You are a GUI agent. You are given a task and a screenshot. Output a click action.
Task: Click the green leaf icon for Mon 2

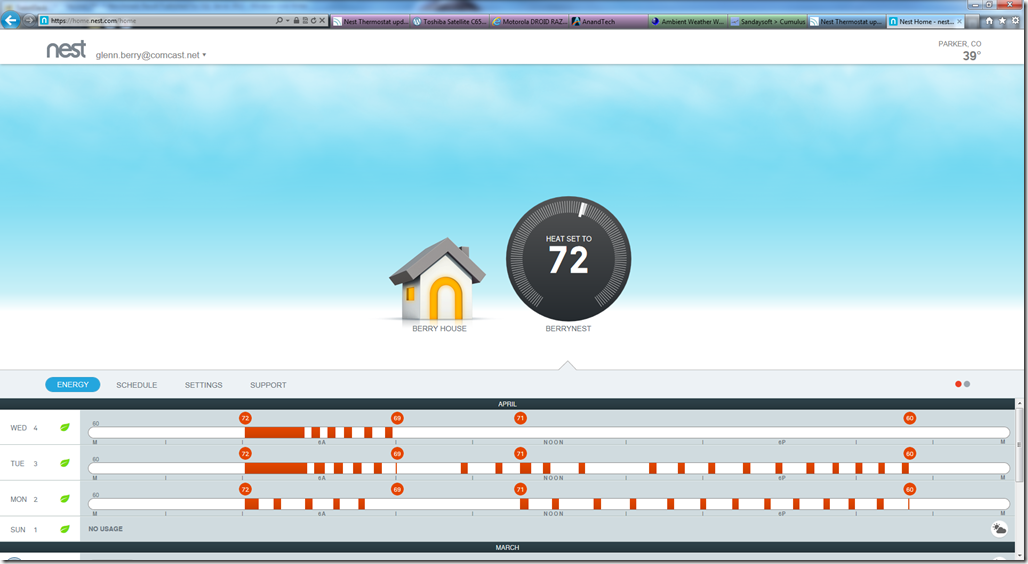click(65, 498)
